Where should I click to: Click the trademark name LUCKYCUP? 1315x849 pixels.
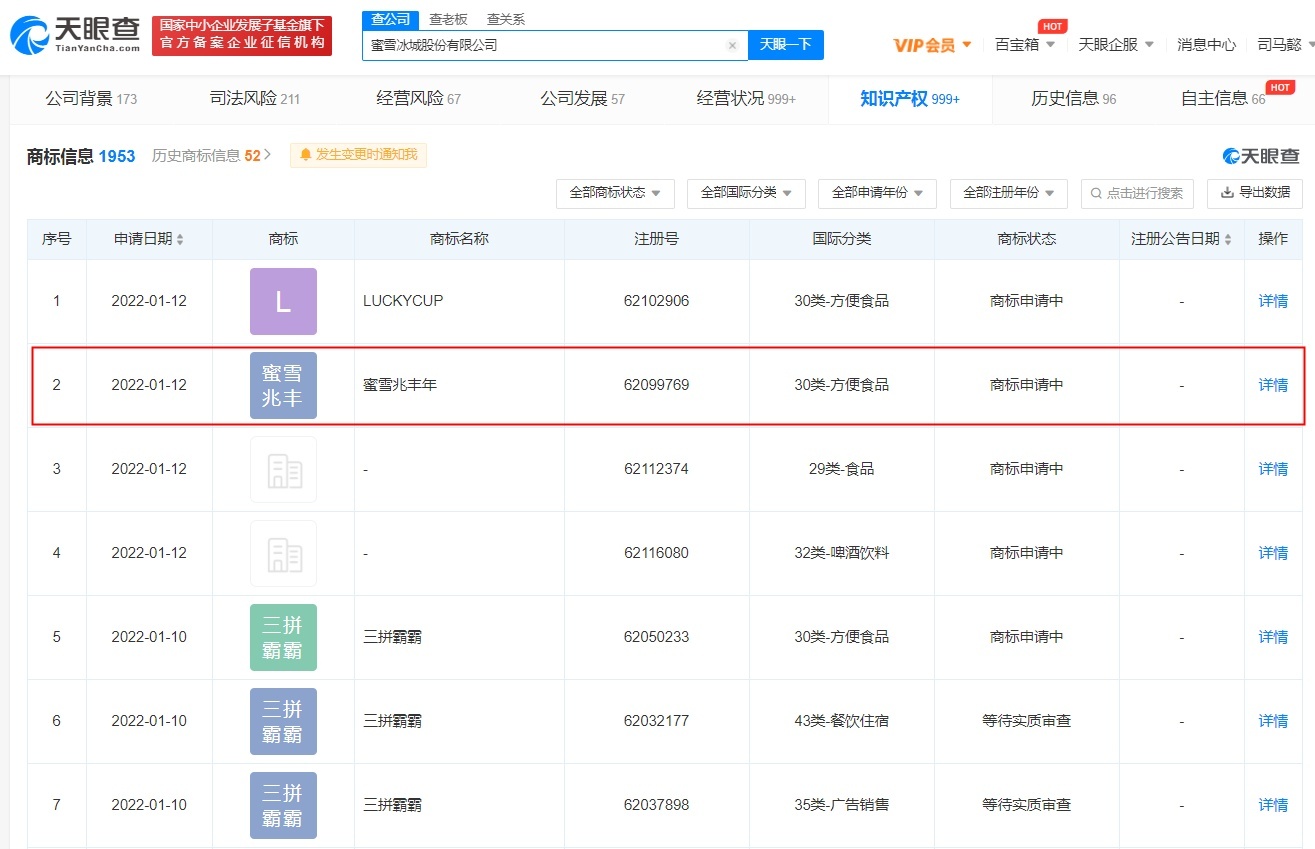403,301
